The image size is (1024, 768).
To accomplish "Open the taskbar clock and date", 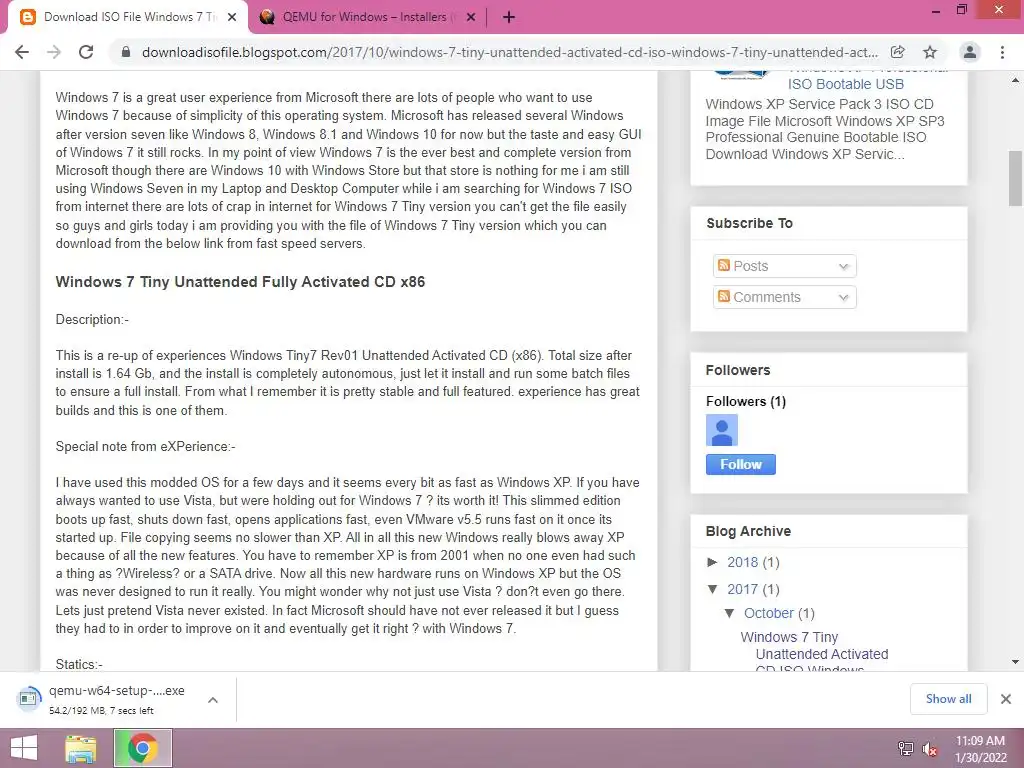I will [x=980, y=749].
